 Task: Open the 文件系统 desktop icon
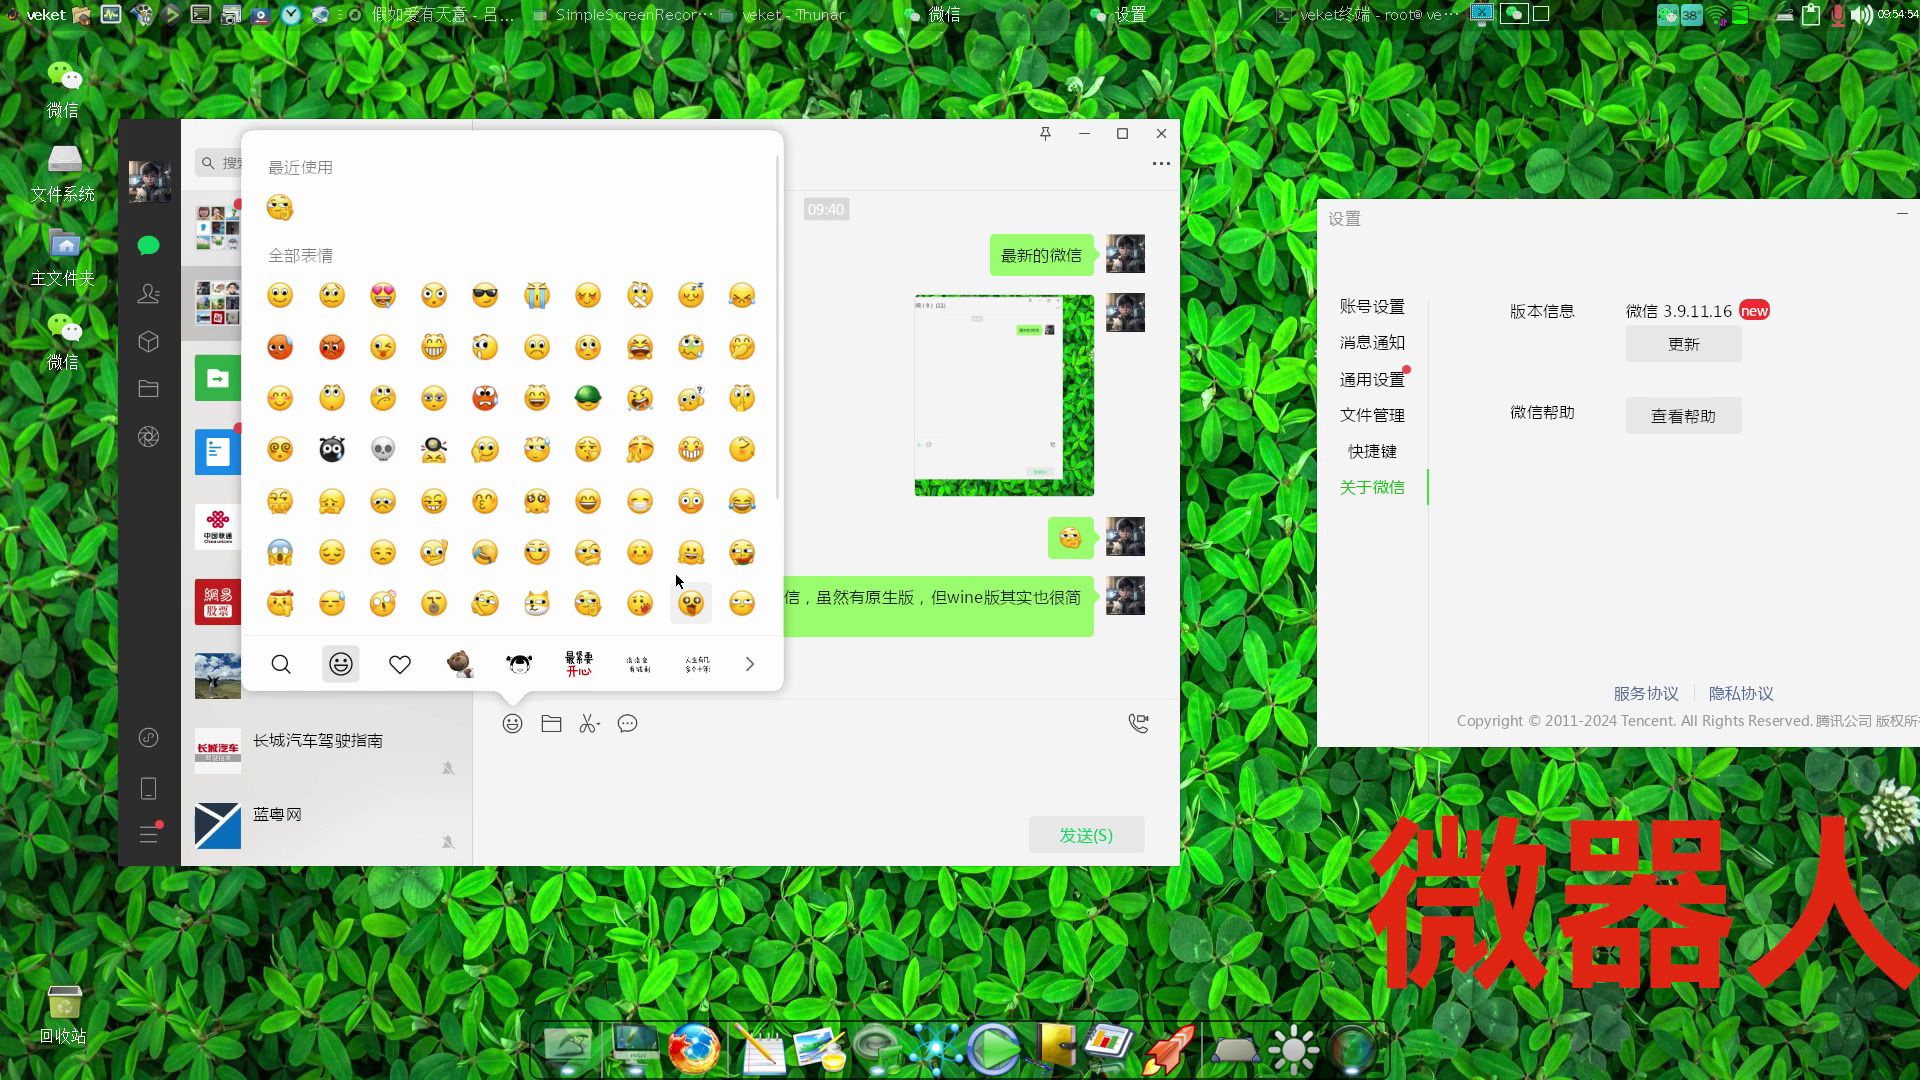click(64, 173)
